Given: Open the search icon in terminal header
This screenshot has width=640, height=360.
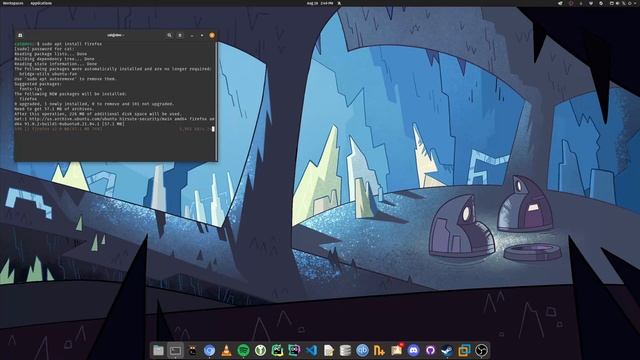Looking at the screenshot, I should tap(169, 36).
